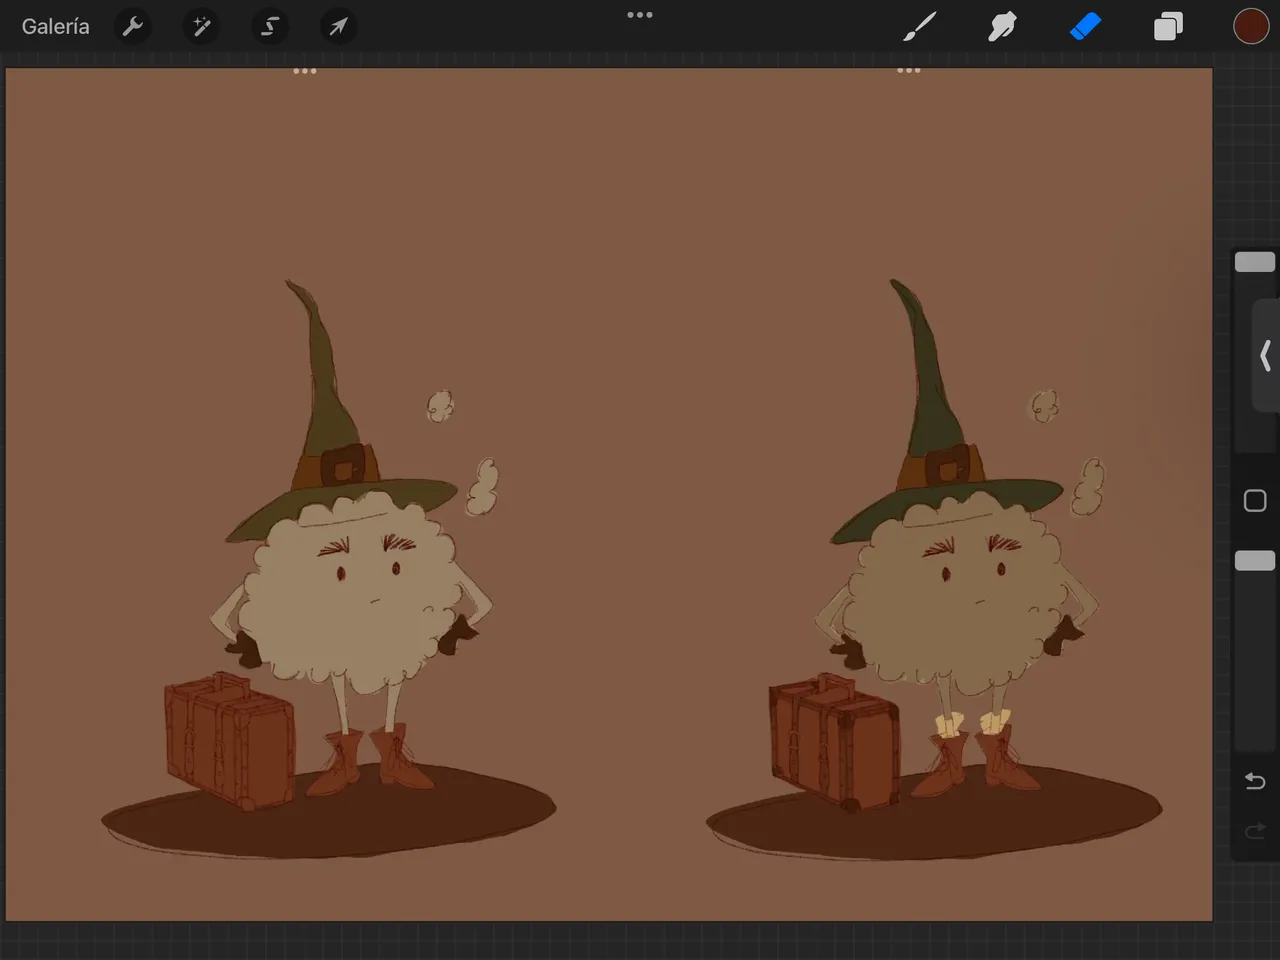Open the Actions wrench menu
The height and width of the screenshot is (960, 1280).
pos(133,27)
